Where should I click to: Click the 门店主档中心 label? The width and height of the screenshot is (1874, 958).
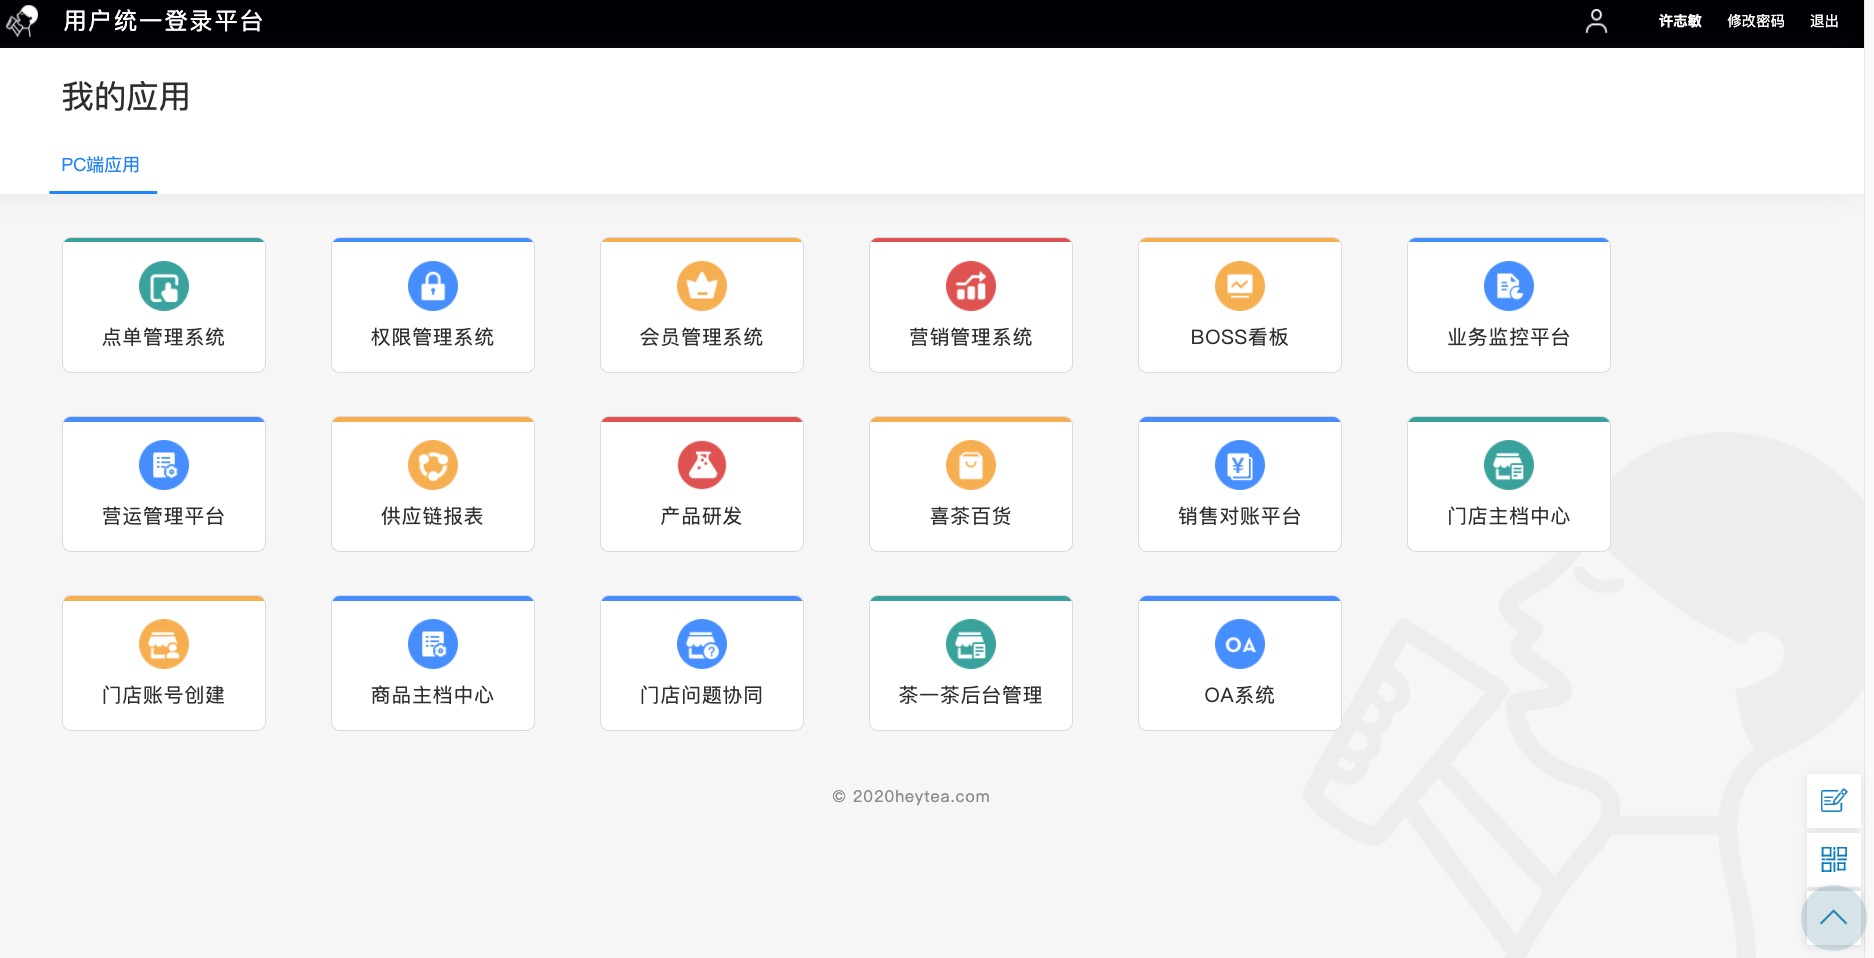pos(1509,516)
